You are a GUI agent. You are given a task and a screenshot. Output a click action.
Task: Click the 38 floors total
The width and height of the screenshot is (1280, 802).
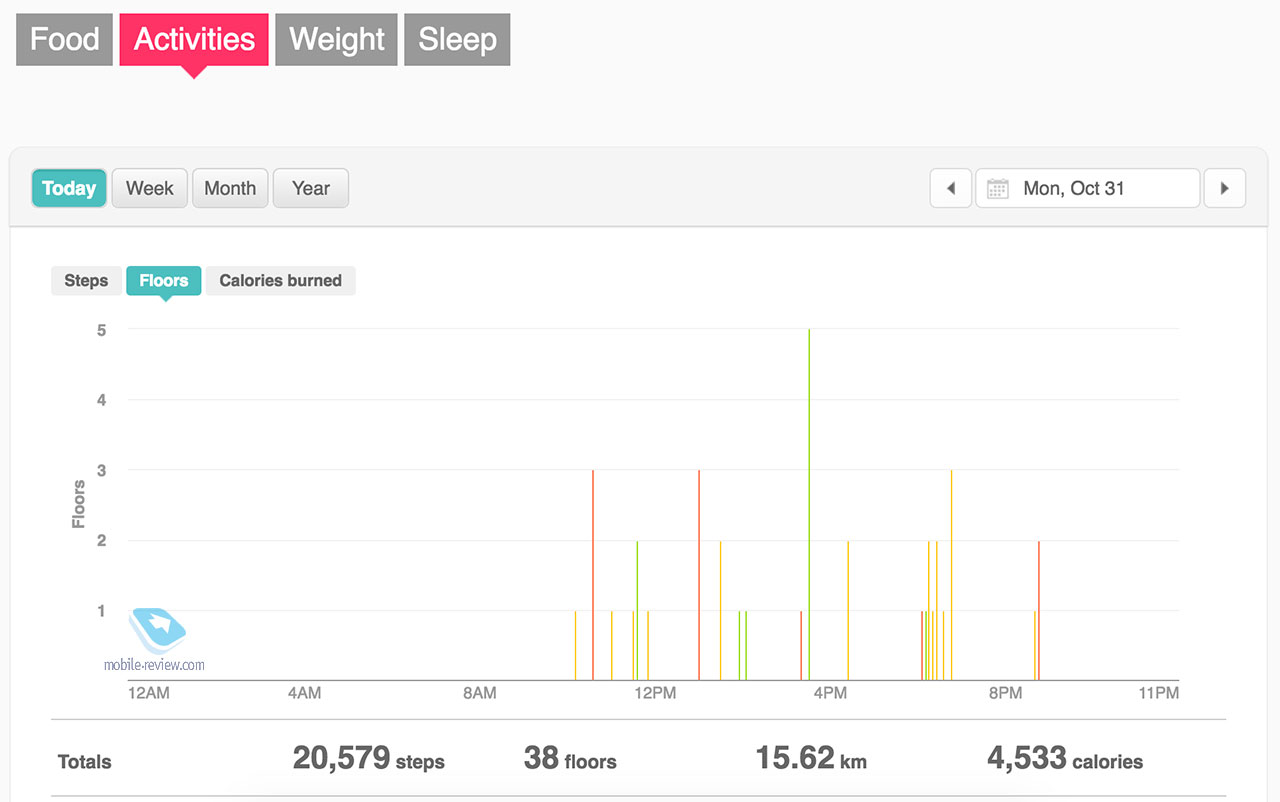click(x=570, y=759)
